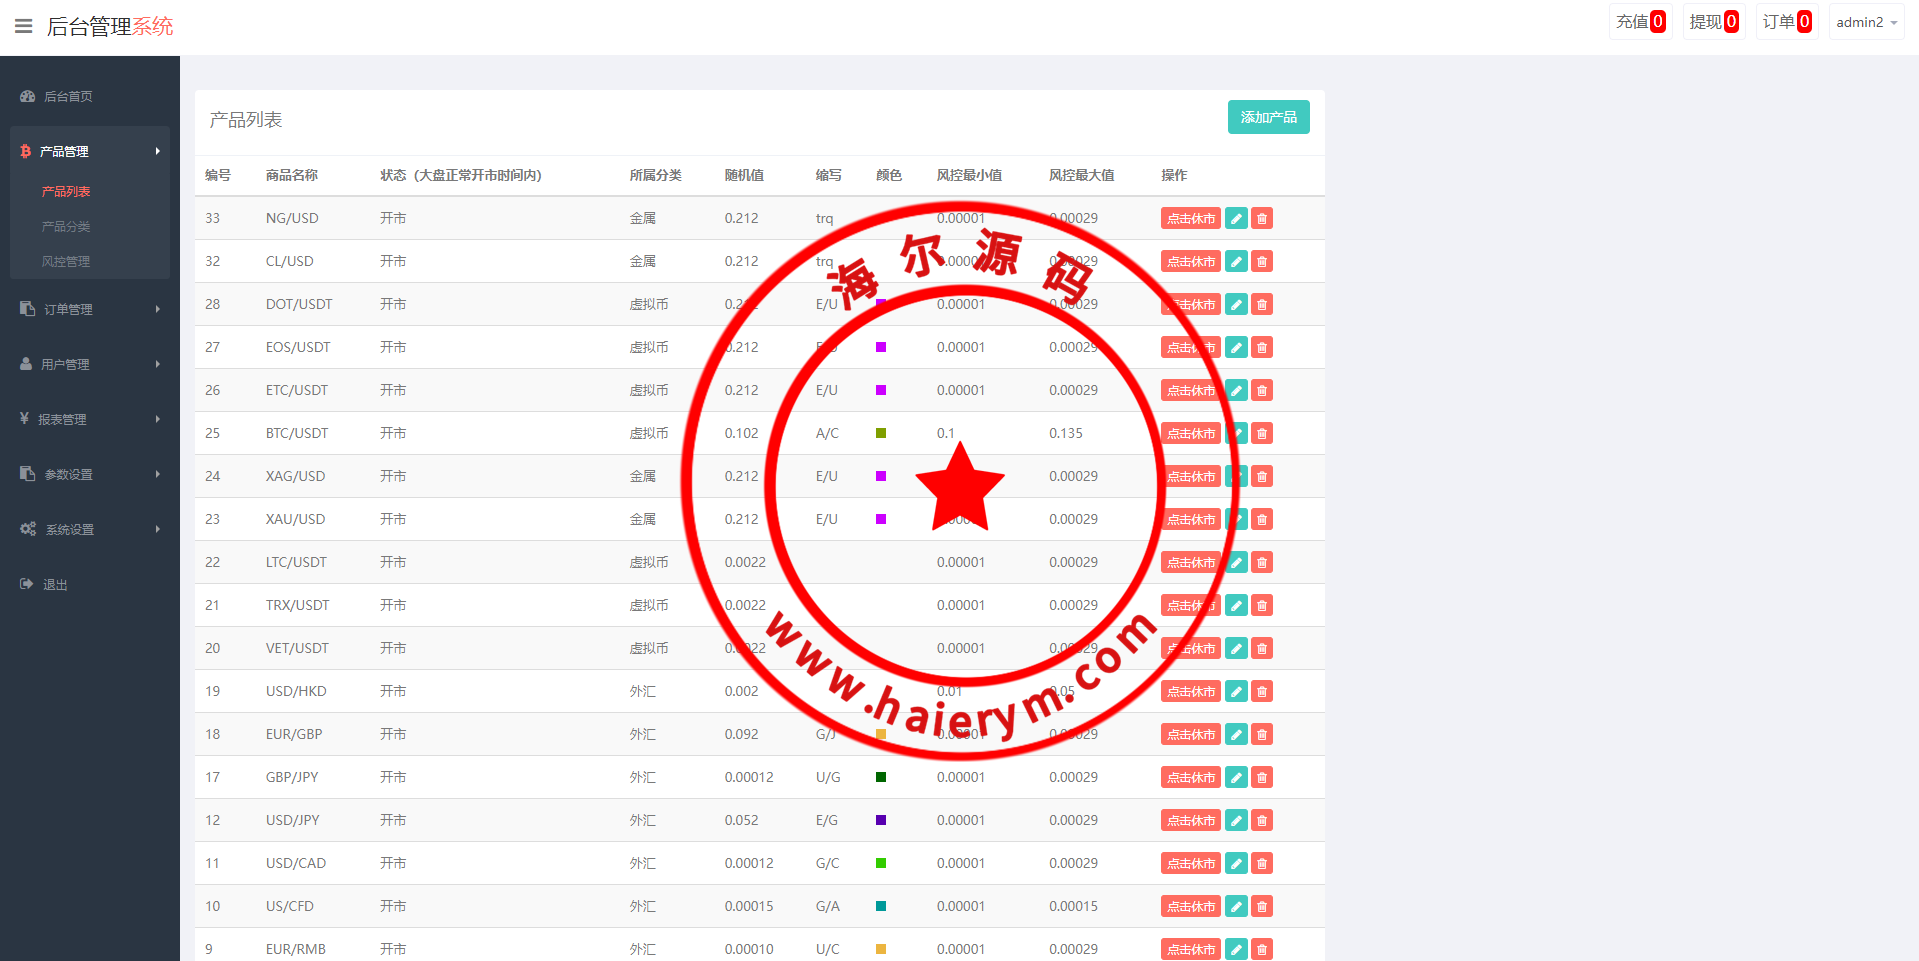
Task: Click the hamburger menu icon in header
Action: (24, 26)
